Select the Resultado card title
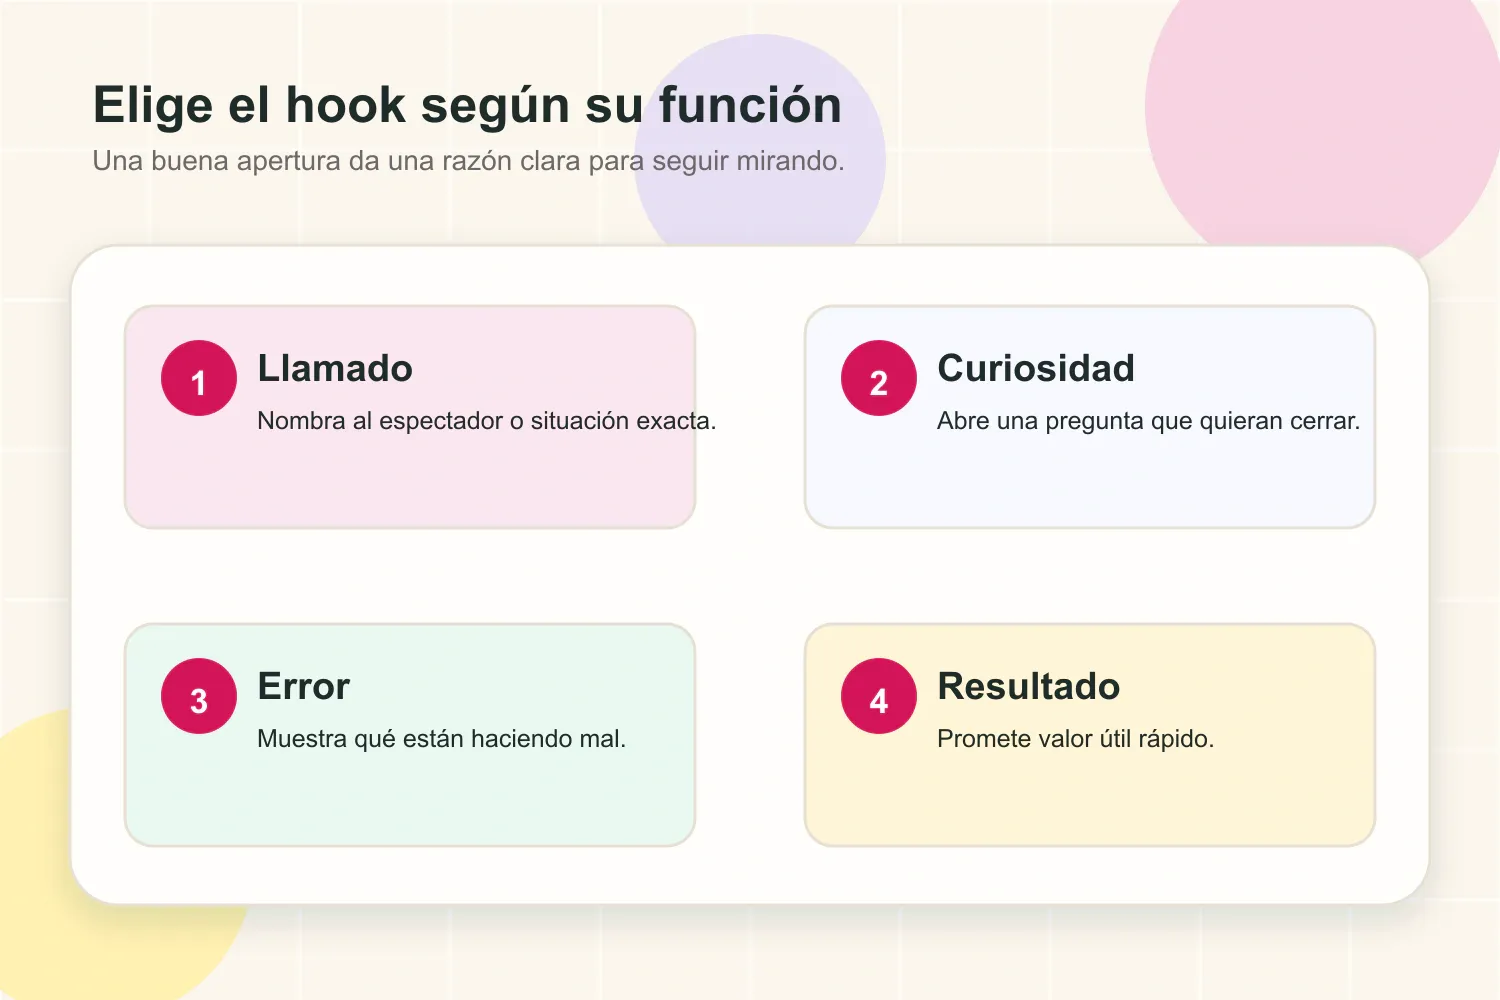Viewport: 1500px width, 1000px height. [x=1029, y=686]
